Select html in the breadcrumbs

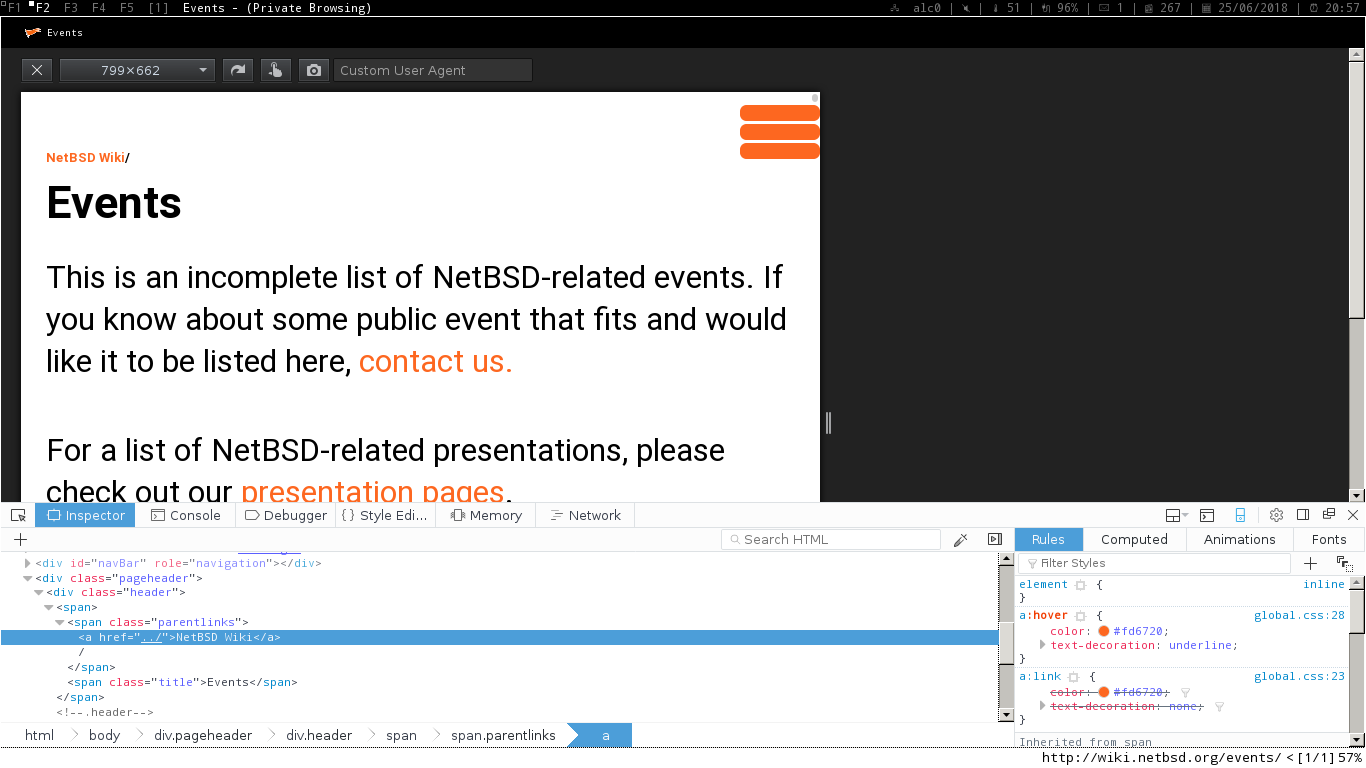click(x=39, y=735)
